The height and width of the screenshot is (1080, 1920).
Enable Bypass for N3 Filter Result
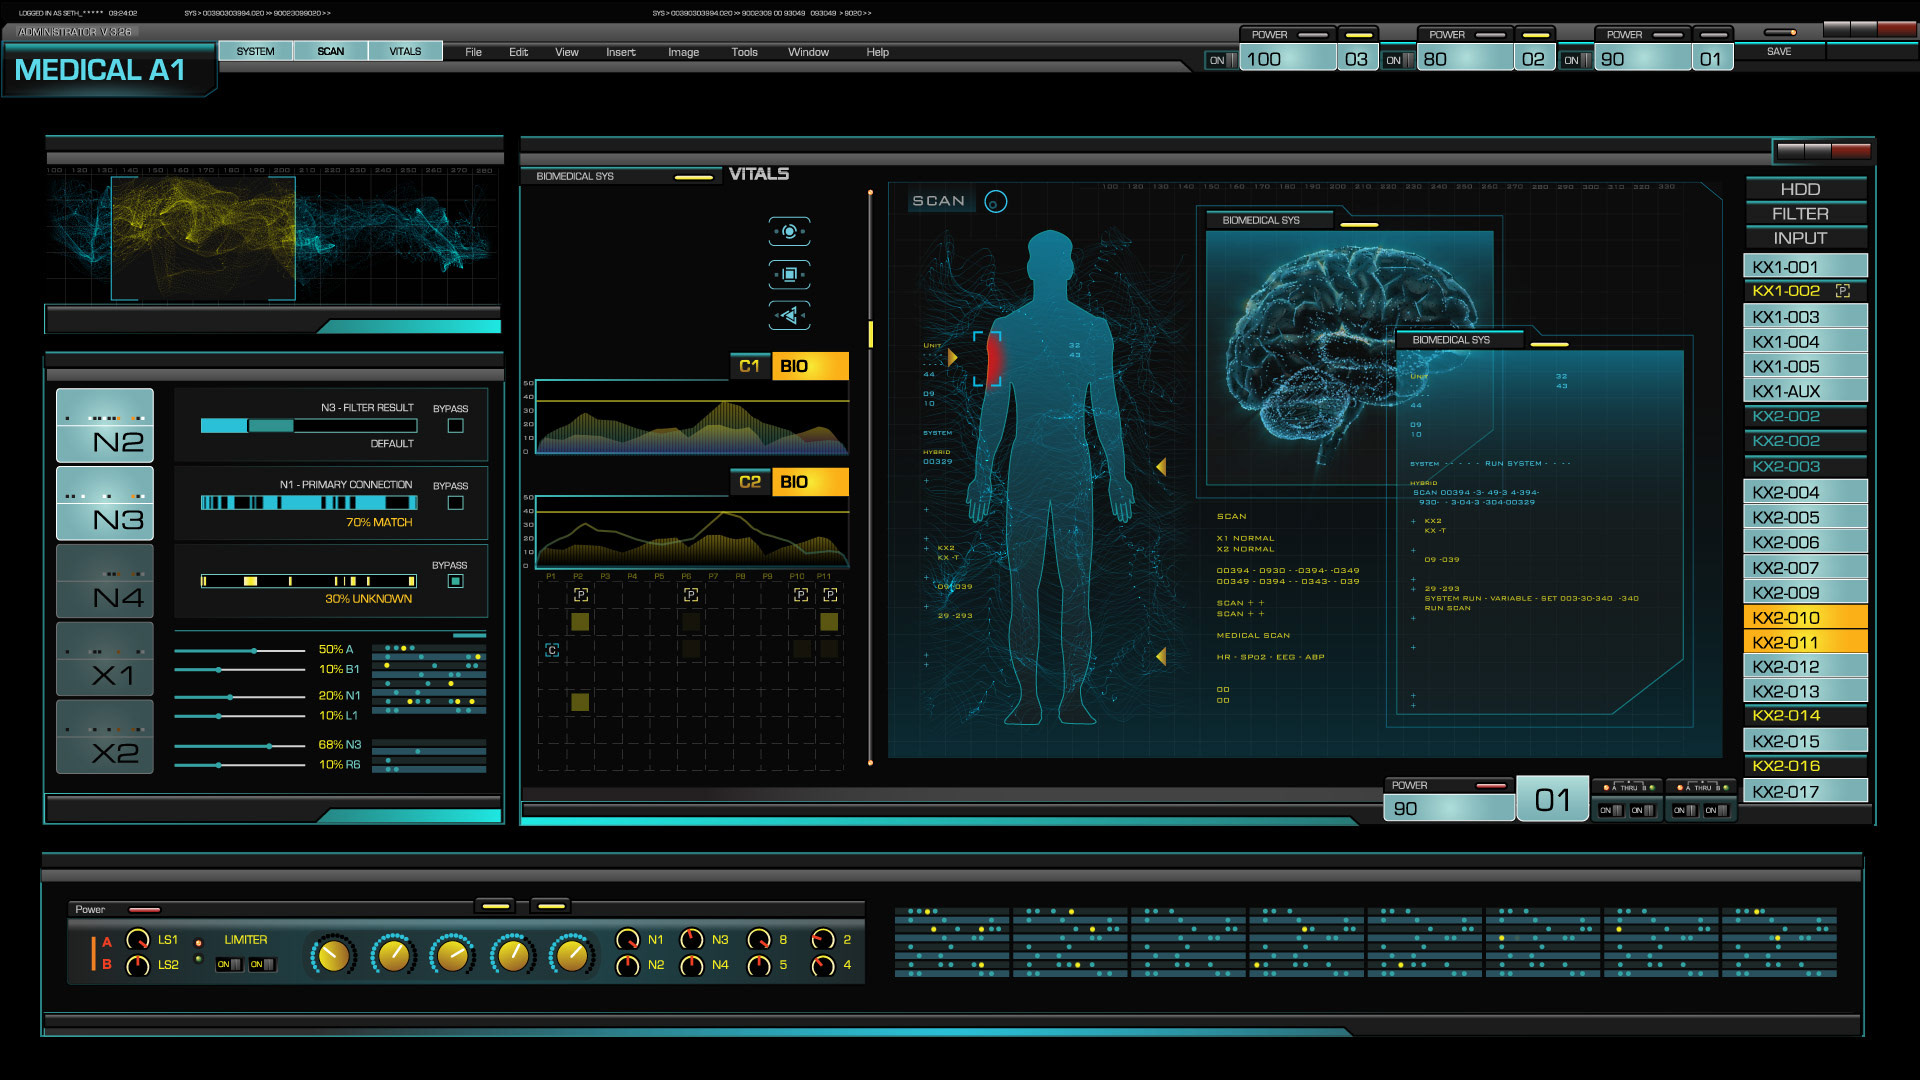[455, 426]
